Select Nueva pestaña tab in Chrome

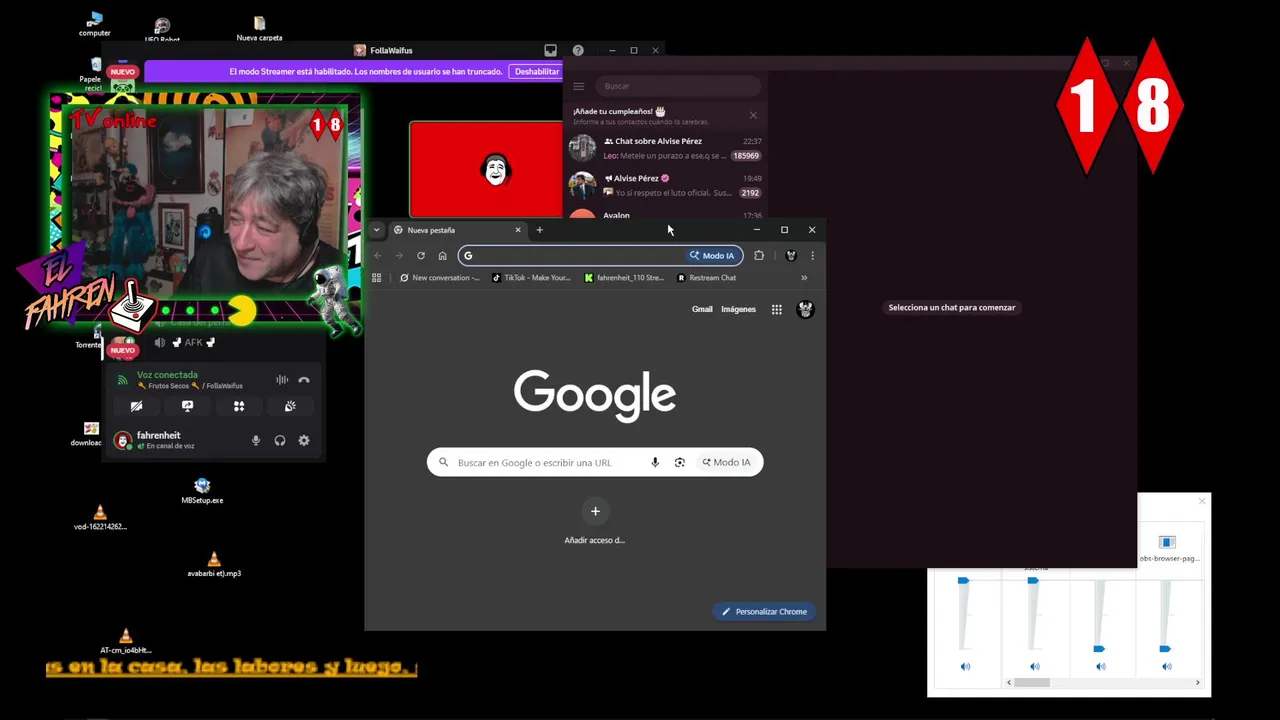click(457, 230)
